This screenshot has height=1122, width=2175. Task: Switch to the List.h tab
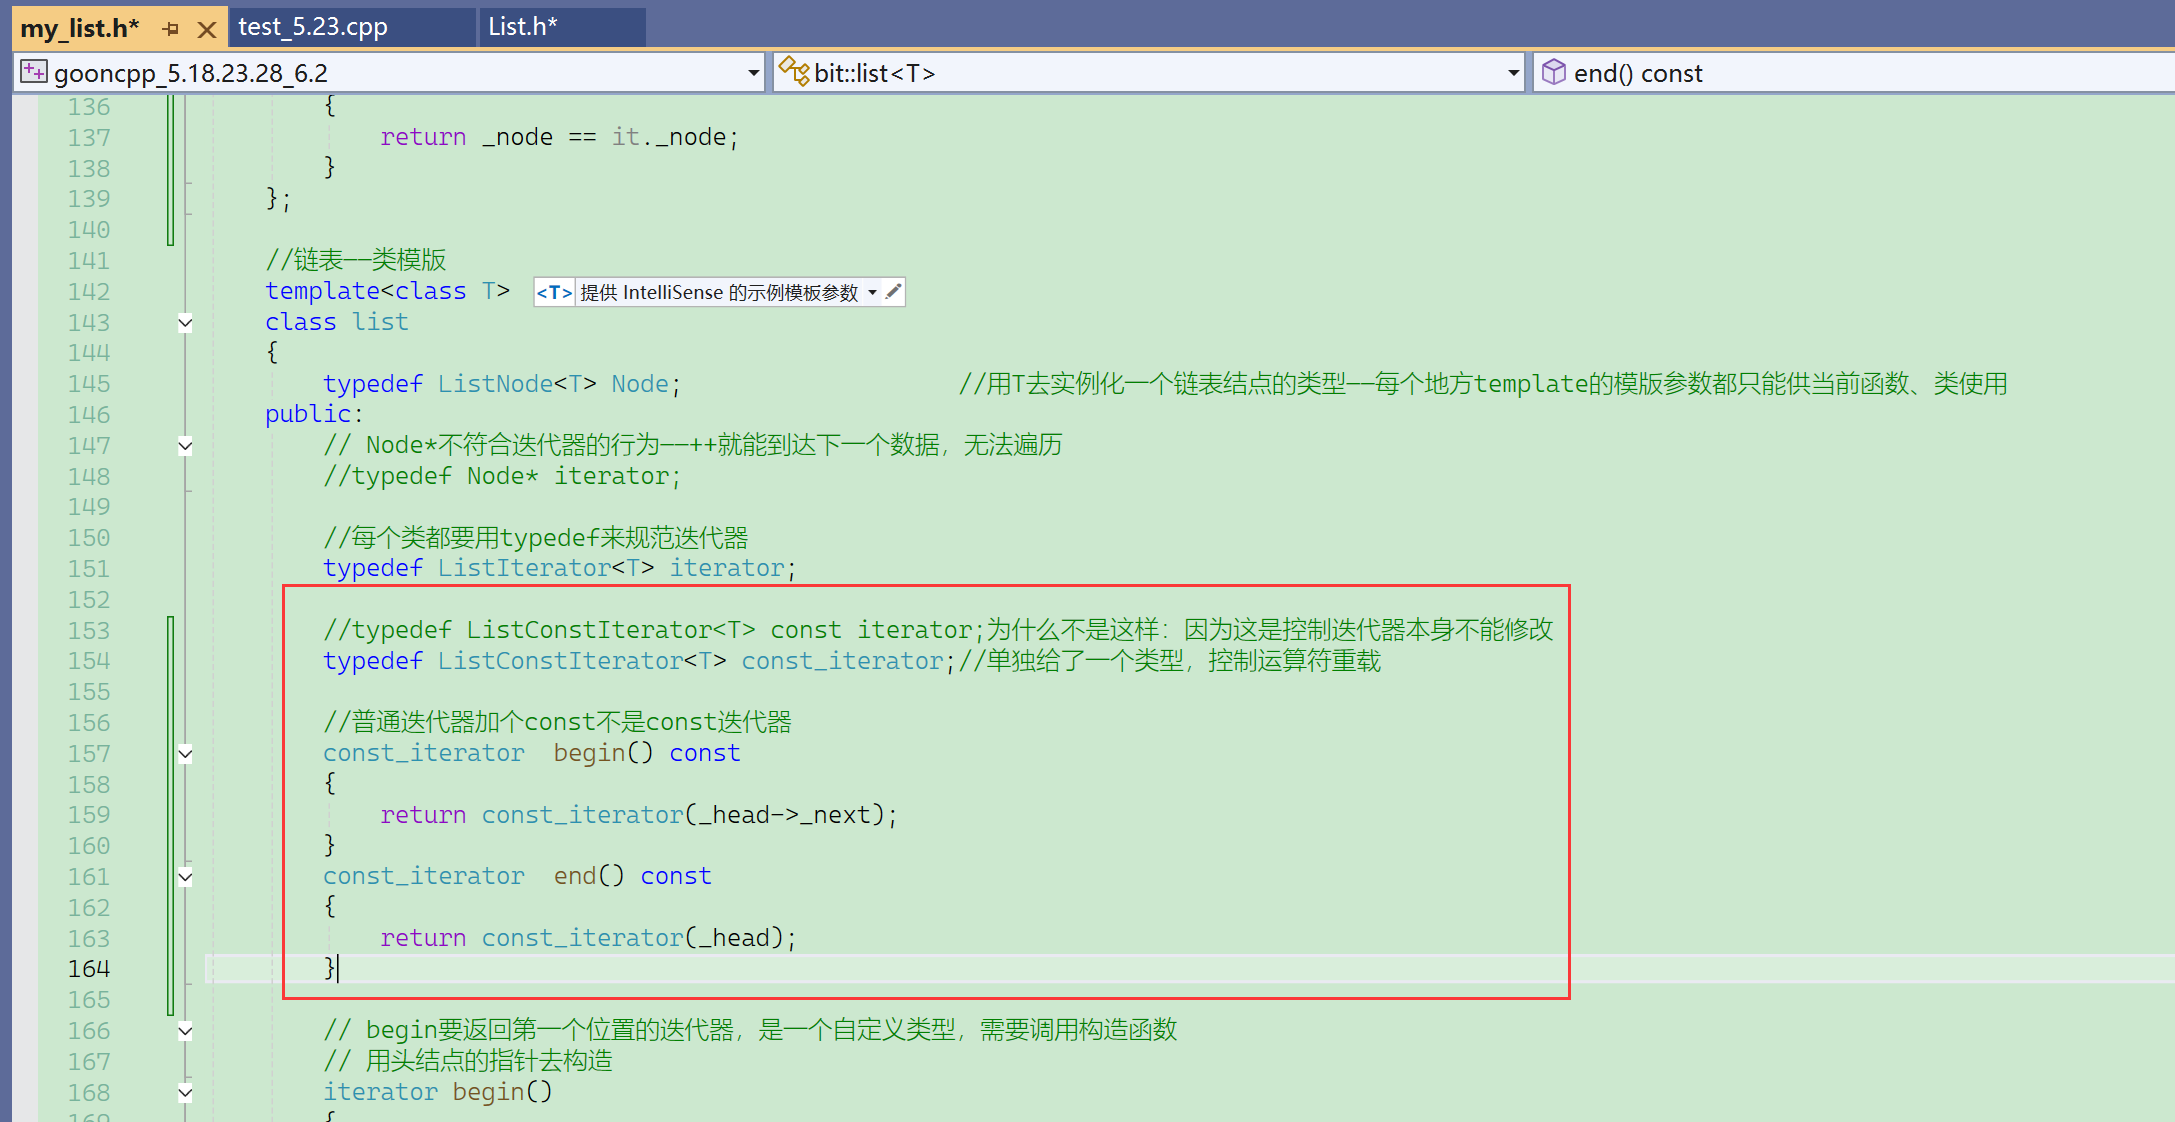[522, 27]
